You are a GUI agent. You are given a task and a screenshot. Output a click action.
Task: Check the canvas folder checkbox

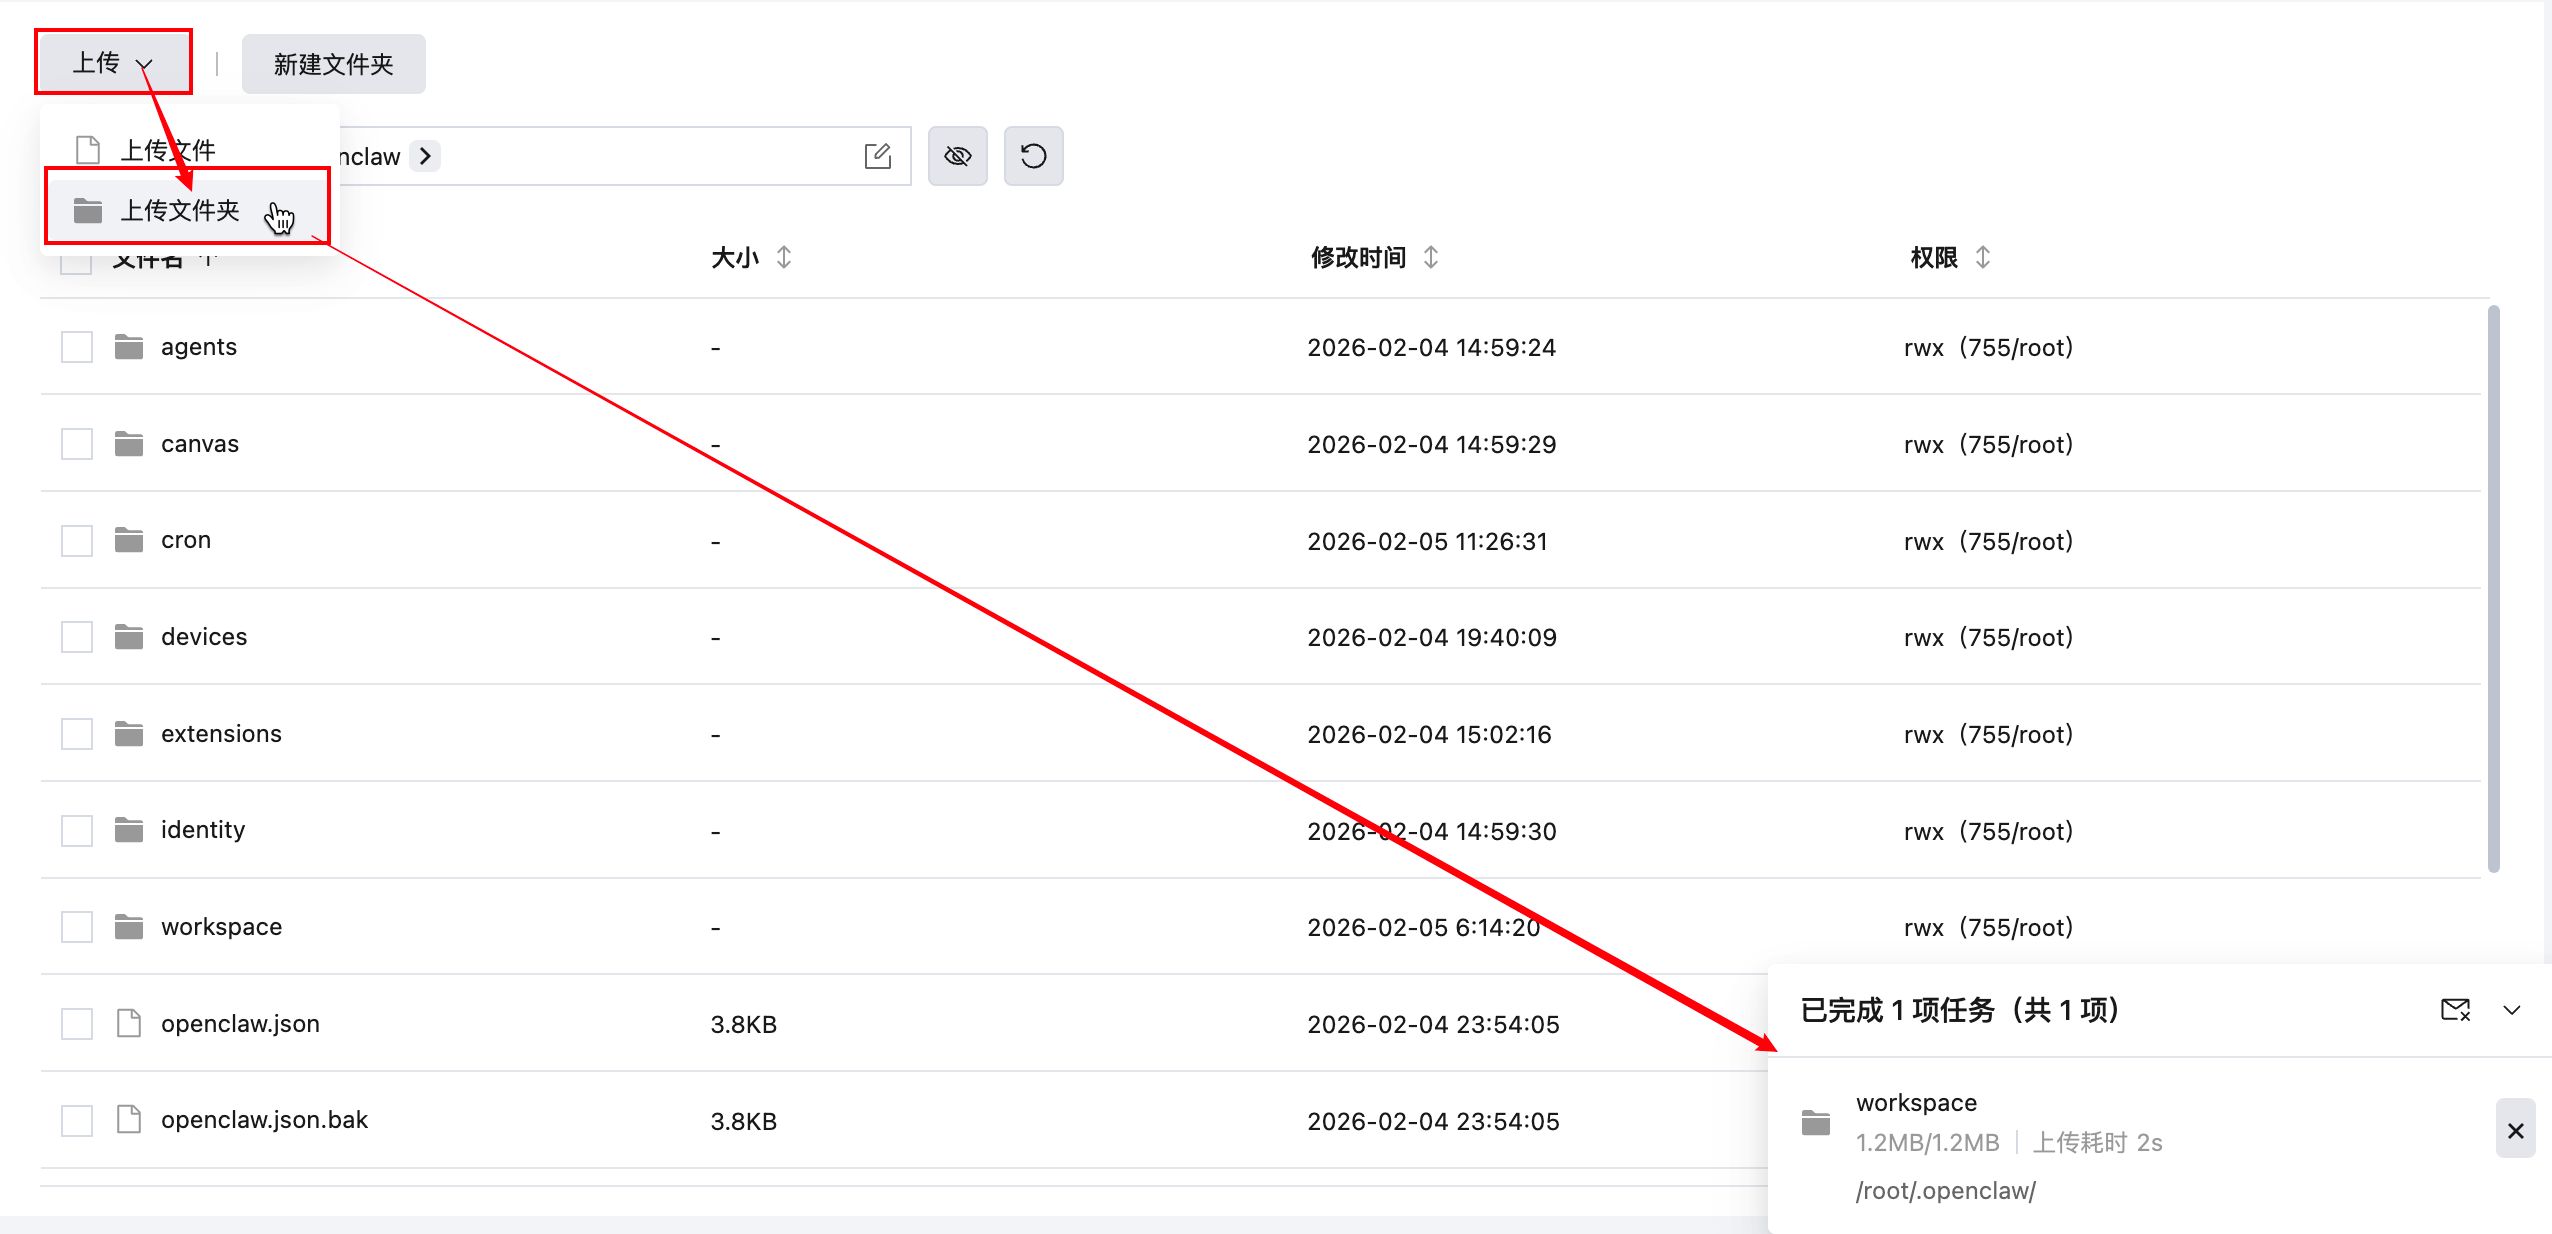[77, 444]
